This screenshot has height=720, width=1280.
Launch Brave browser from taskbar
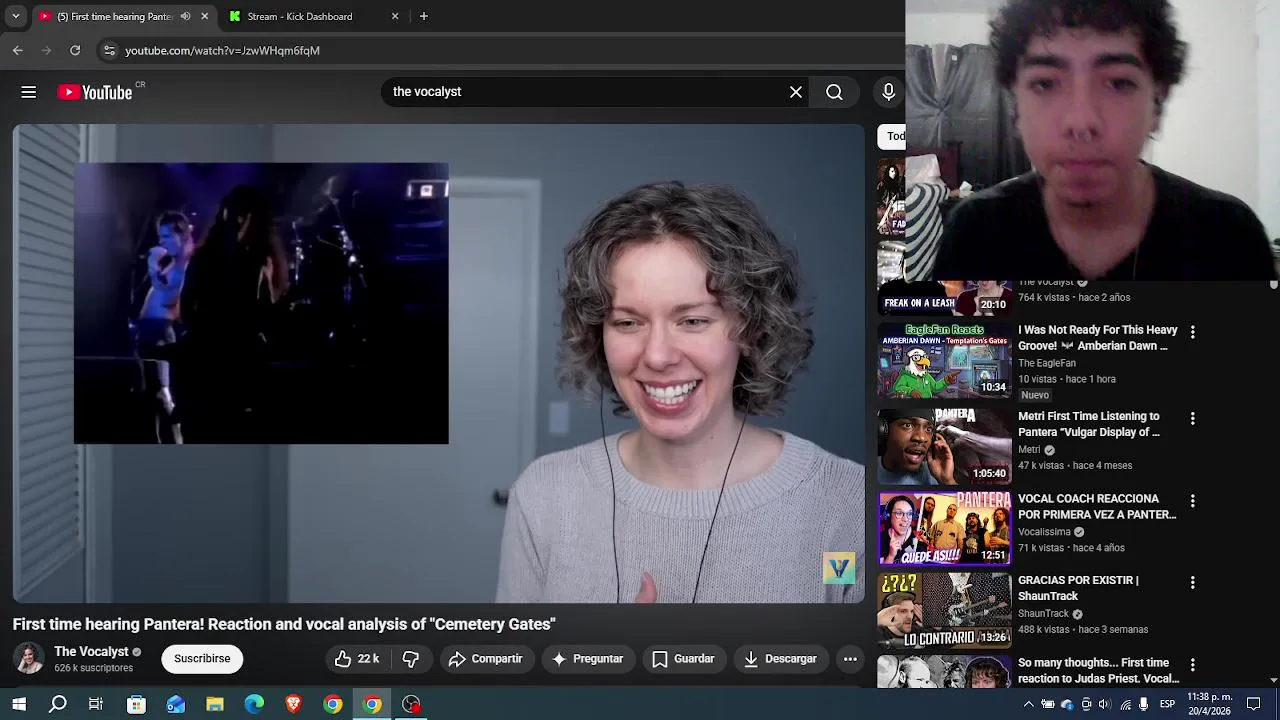click(x=293, y=704)
